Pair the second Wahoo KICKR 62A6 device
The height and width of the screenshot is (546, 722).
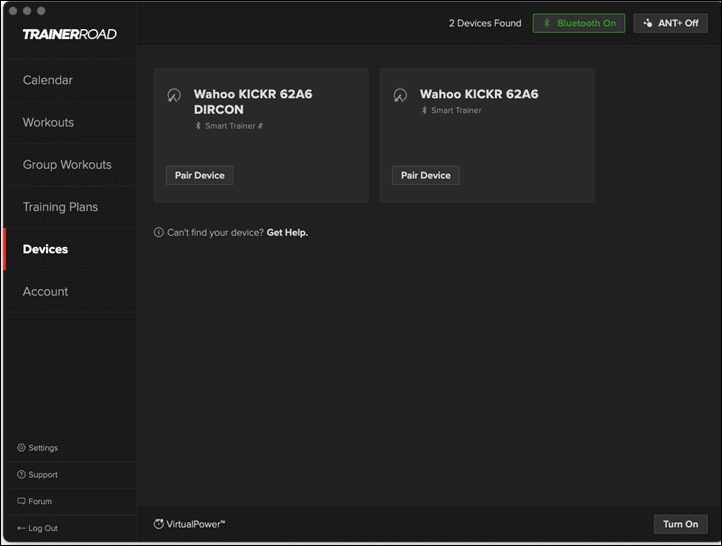tap(426, 175)
